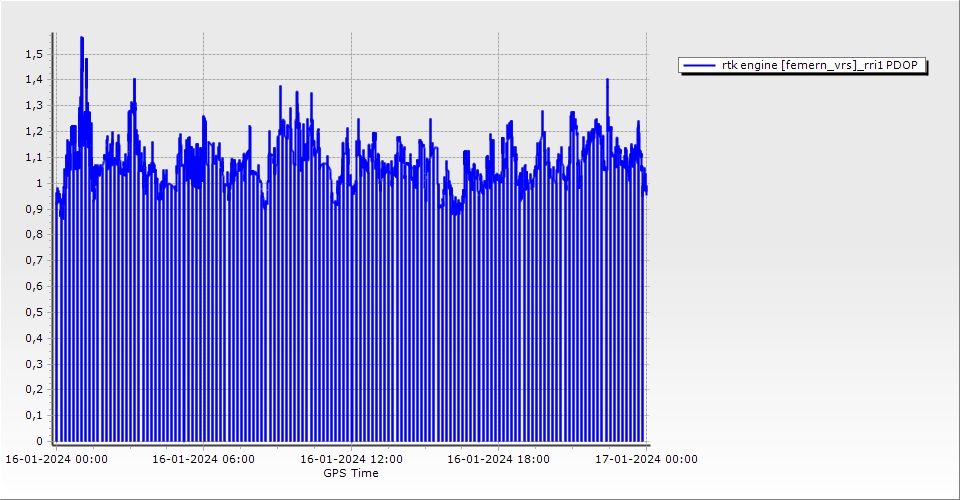Select the 16-01-2024 06:00 x-axis label
This screenshot has width=960, height=500.
(x=203, y=459)
